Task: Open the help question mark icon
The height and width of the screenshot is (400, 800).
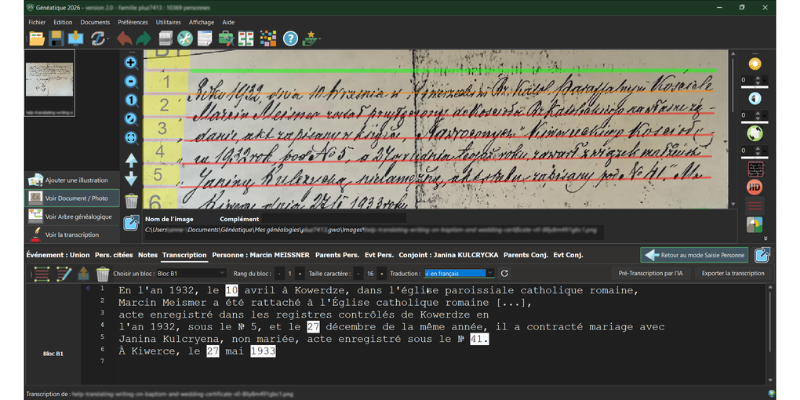Action: [290, 39]
